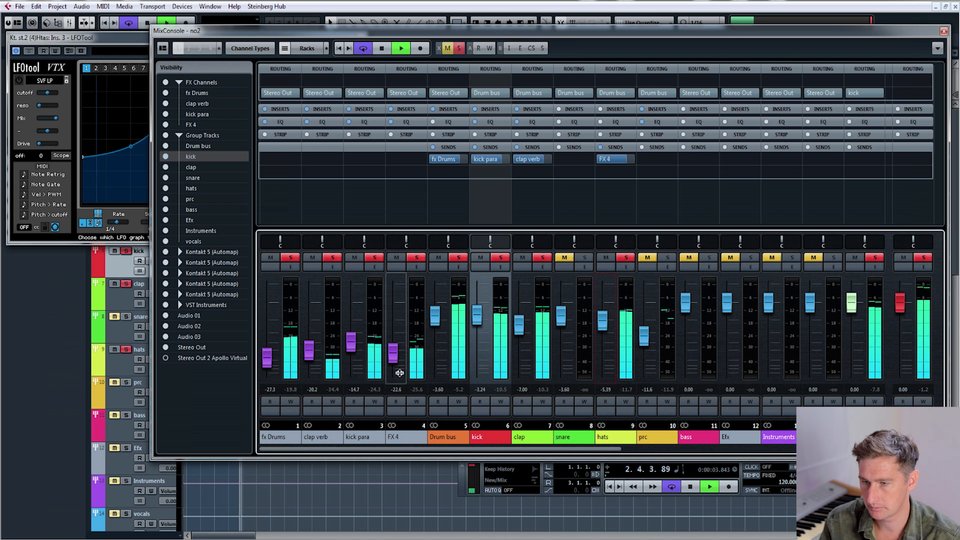
Task: Toggle Cycle in the bottom transport panel
Action: (672, 487)
